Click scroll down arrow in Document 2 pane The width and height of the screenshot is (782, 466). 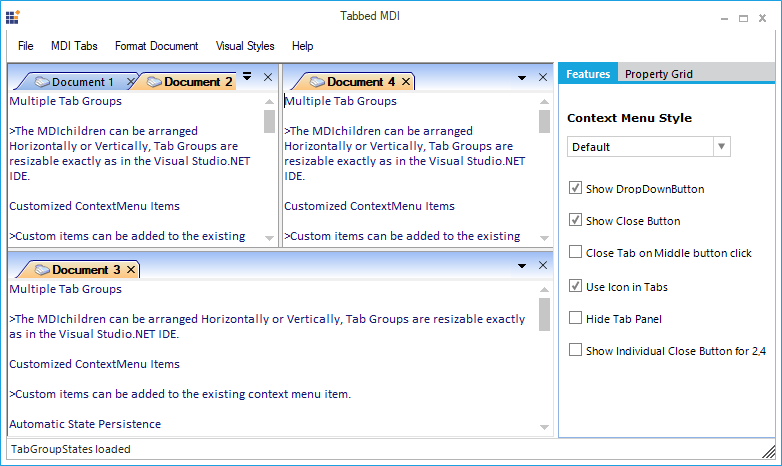(269, 238)
